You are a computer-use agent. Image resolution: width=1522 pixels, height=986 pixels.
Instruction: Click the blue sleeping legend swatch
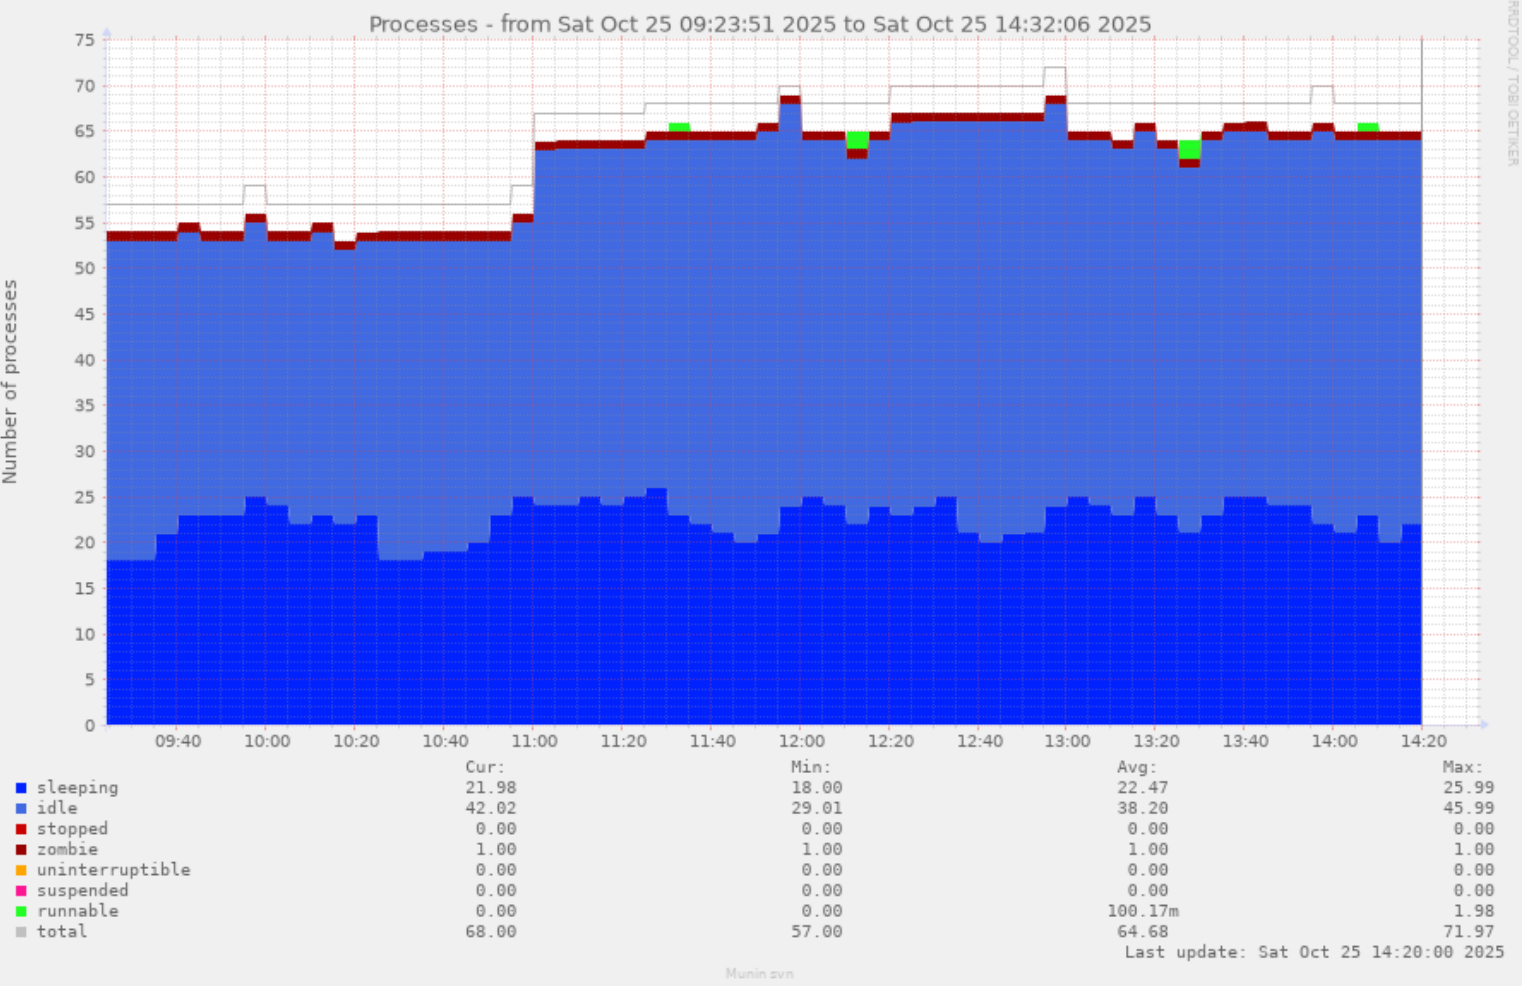point(21,788)
